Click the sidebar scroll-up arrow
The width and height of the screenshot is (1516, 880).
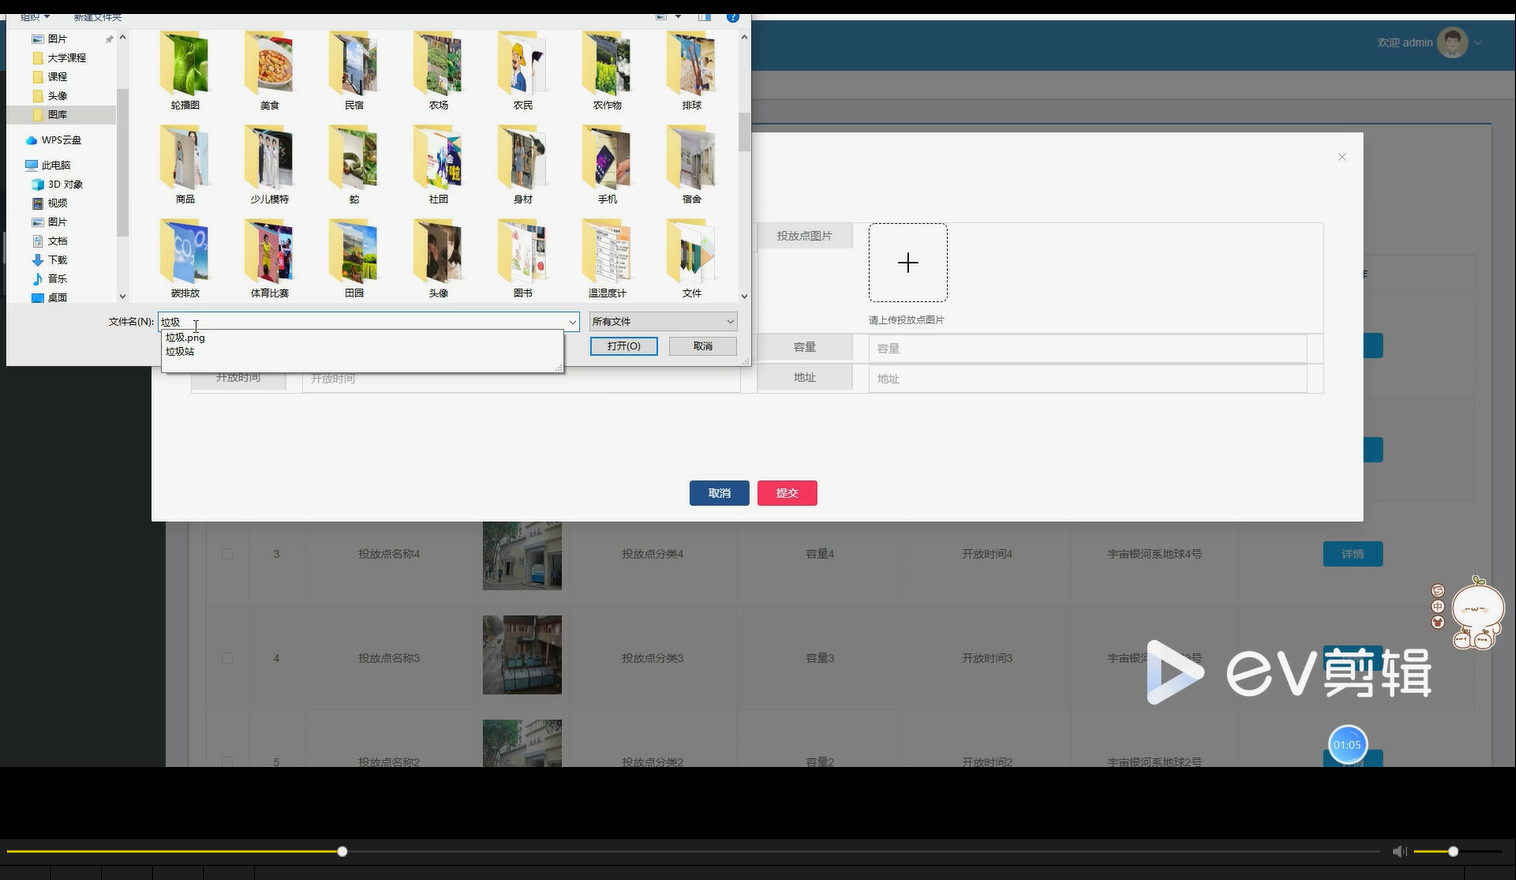[123, 37]
